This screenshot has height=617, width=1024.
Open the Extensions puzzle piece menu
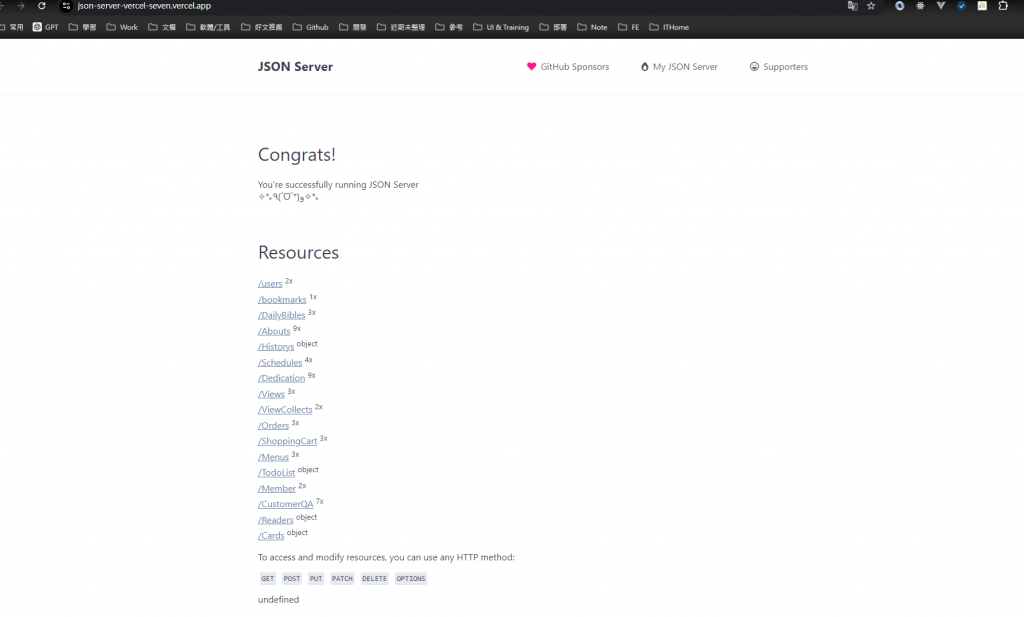pos(1003,6)
